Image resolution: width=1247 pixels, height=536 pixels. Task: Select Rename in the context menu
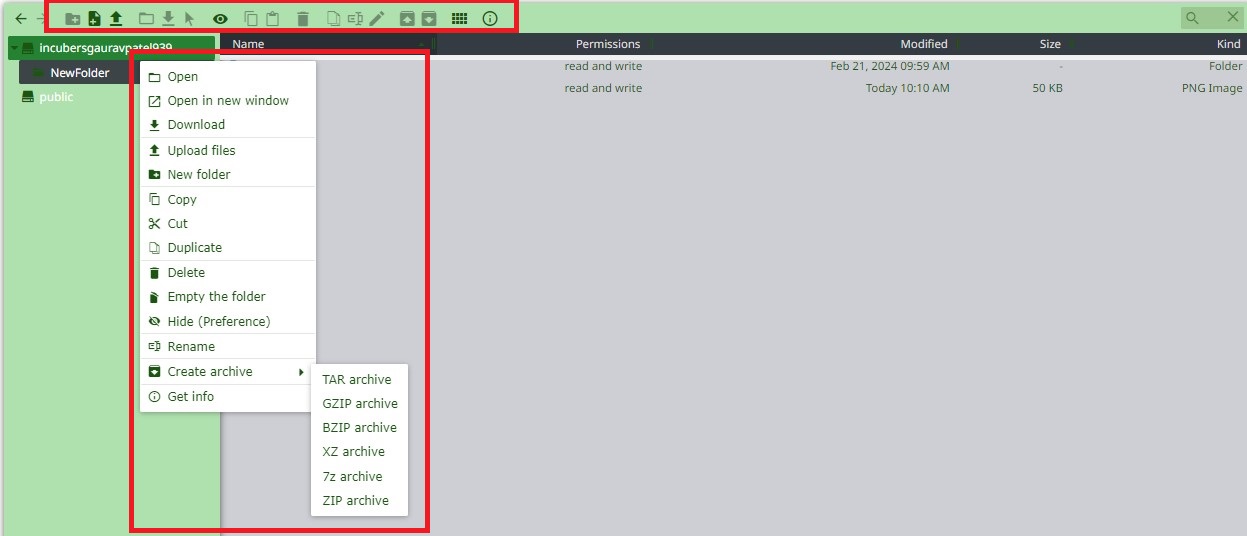228,346
